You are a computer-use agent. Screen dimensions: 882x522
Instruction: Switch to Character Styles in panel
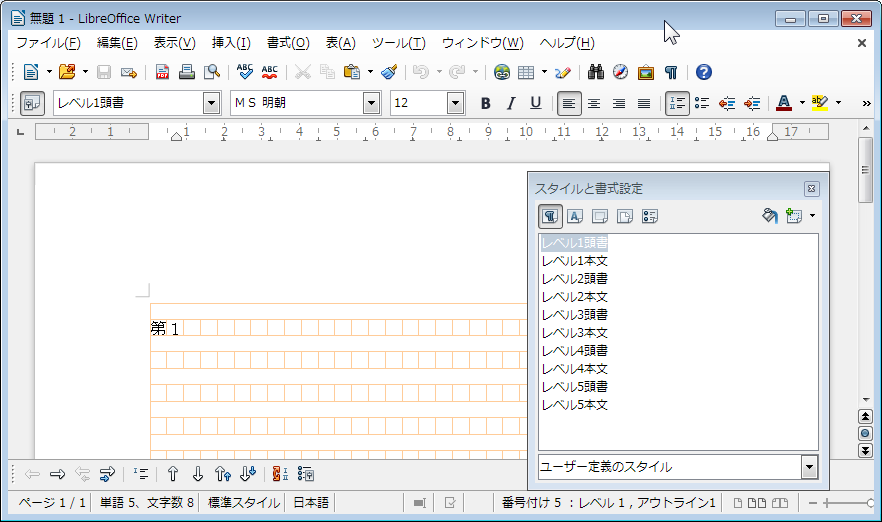(575, 216)
